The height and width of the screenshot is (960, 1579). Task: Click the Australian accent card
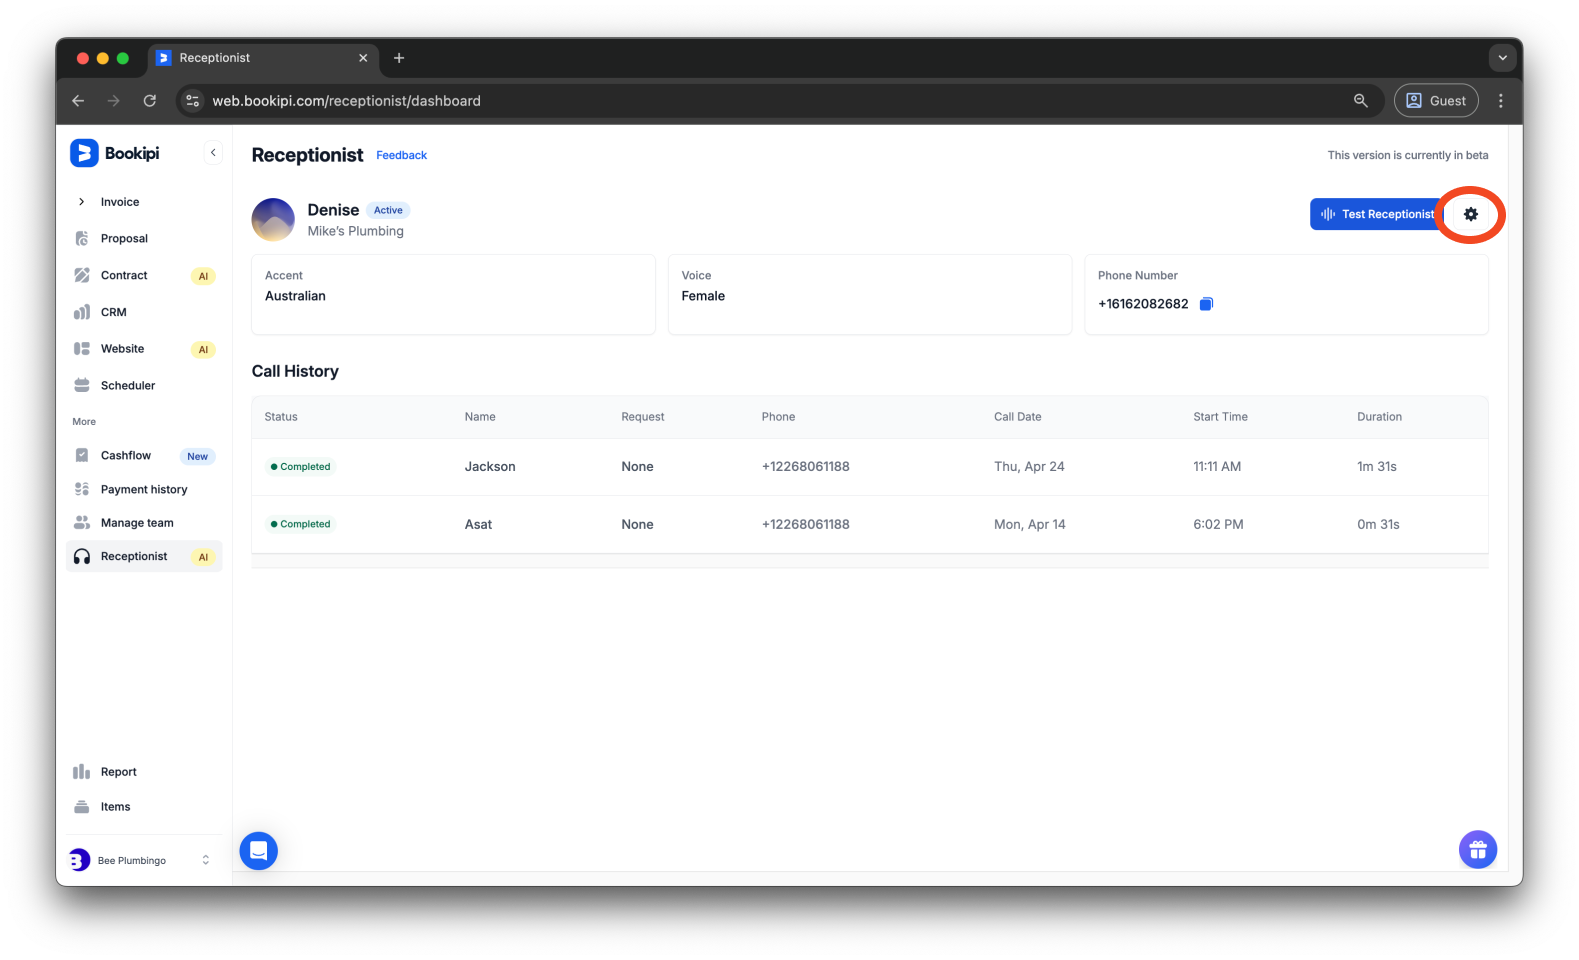tap(453, 294)
